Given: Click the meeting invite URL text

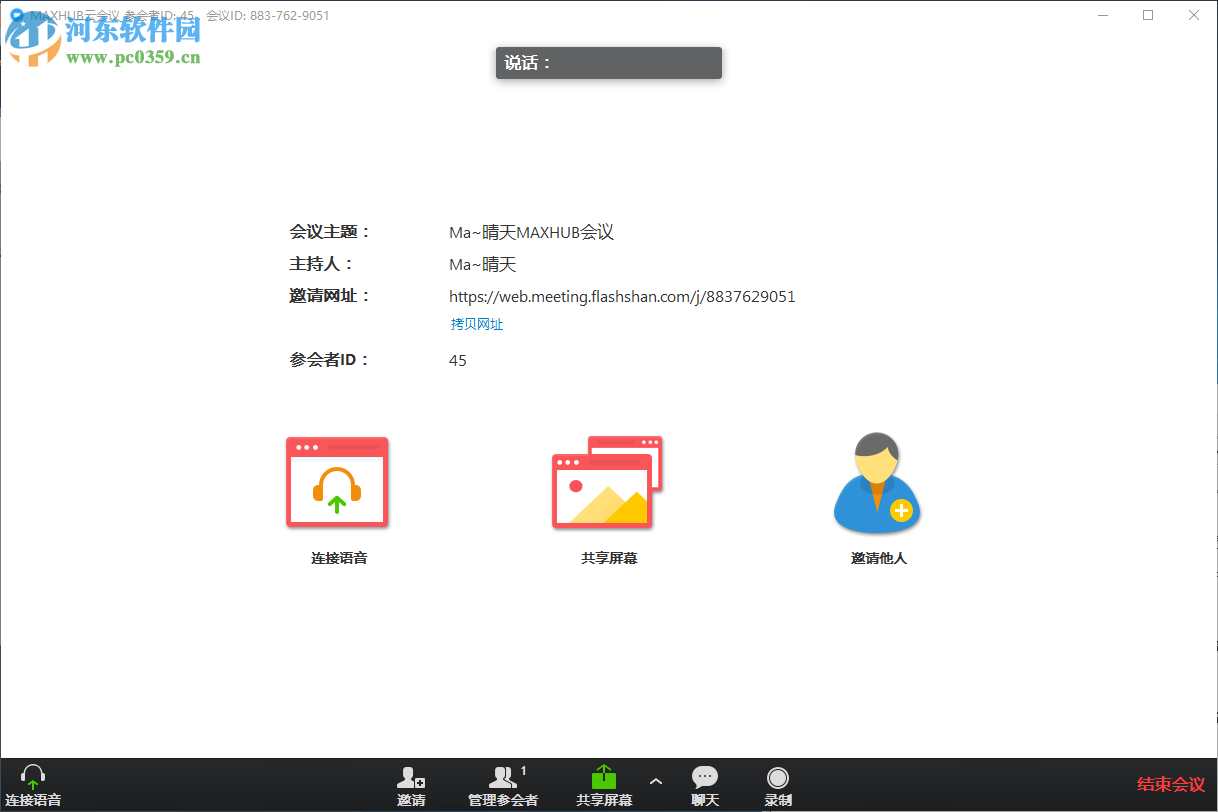Looking at the screenshot, I should (x=621, y=296).
